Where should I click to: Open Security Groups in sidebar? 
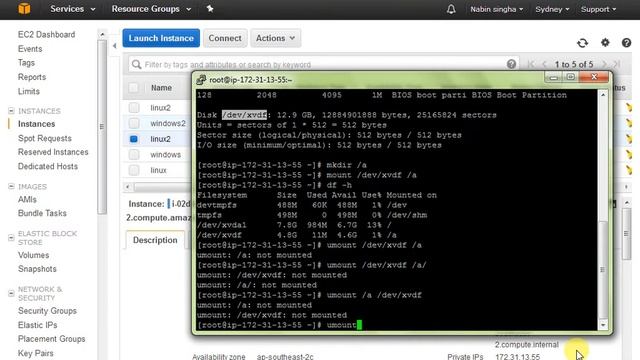point(47,311)
